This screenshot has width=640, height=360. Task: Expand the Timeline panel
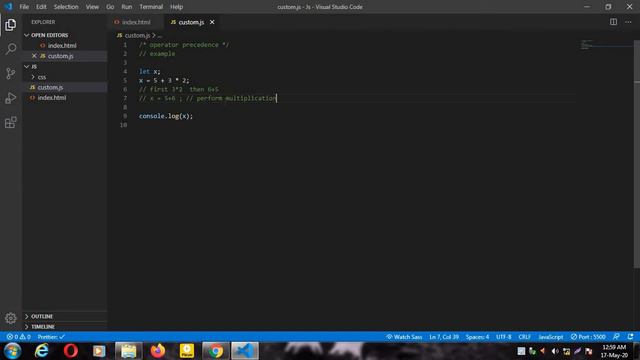[x=42, y=327]
